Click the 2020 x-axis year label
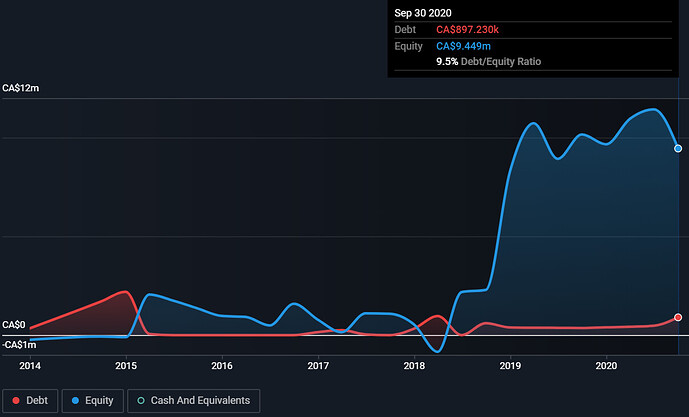The height and width of the screenshot is (417, 689). tap(606, 367)
